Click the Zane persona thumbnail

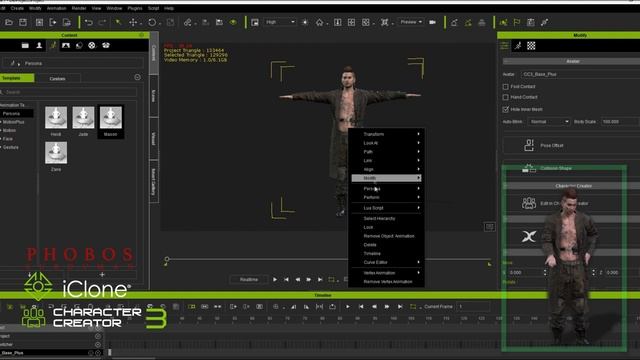click(56, 153)
